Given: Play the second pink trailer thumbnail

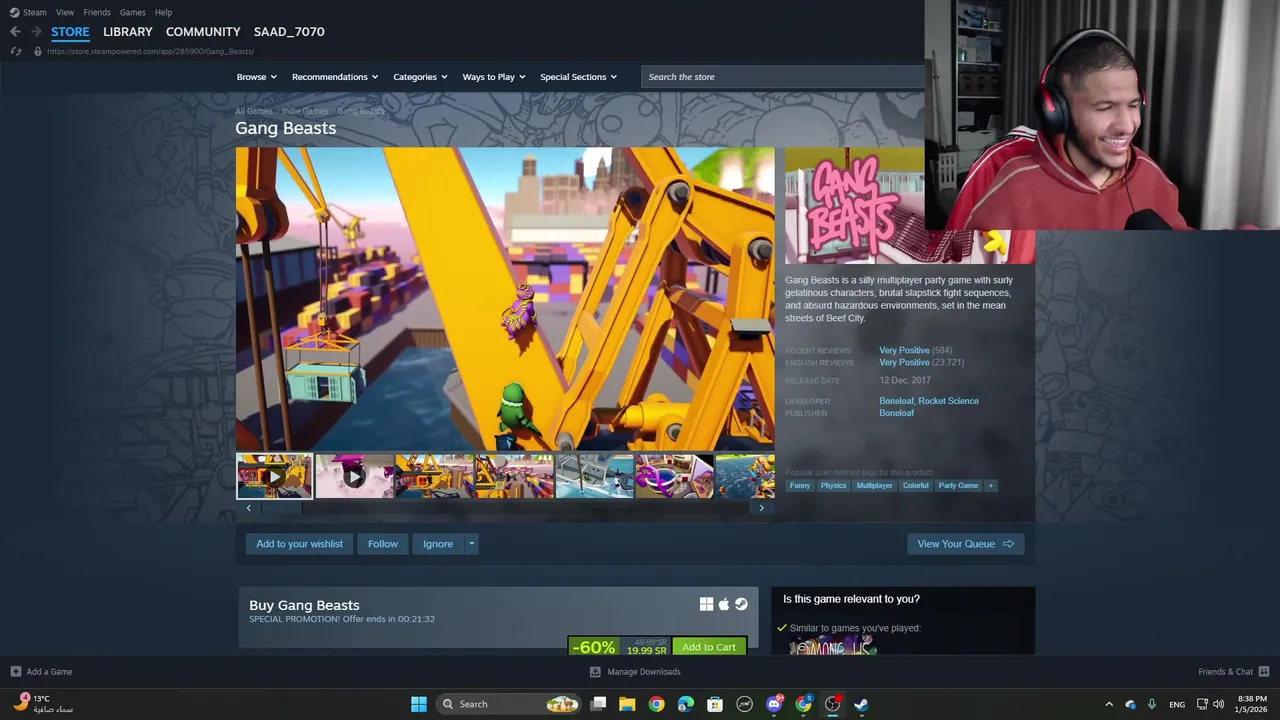Looking at the screenshot, I should 354,476.
